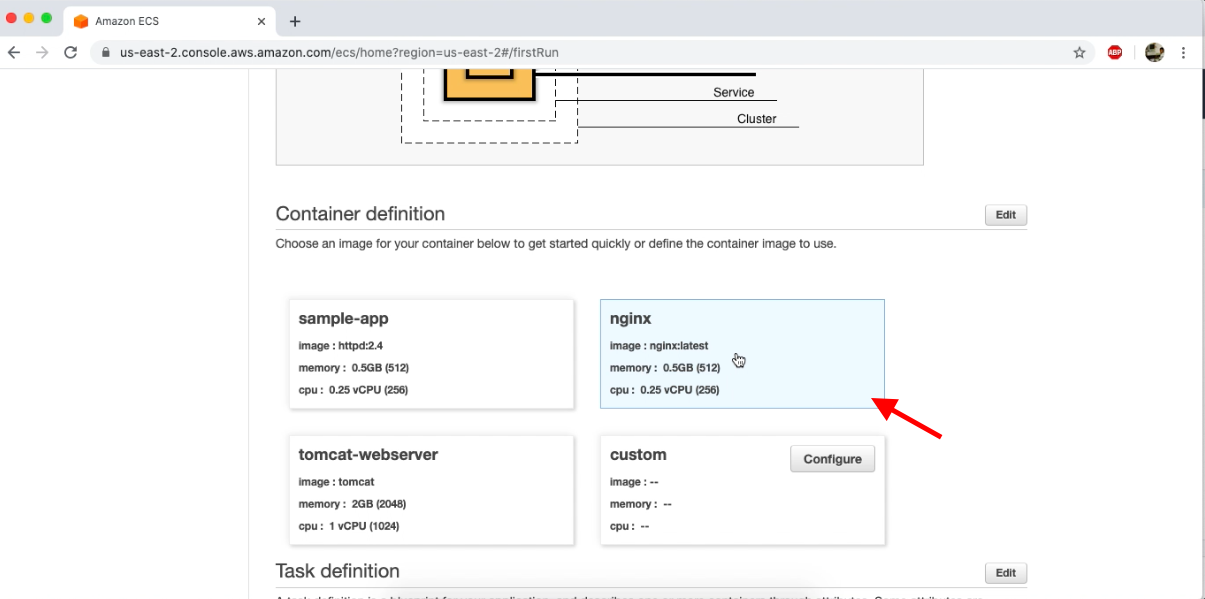Close the Amazon ECS tab
Viewport: 1205px width, 599px height.
260,20
